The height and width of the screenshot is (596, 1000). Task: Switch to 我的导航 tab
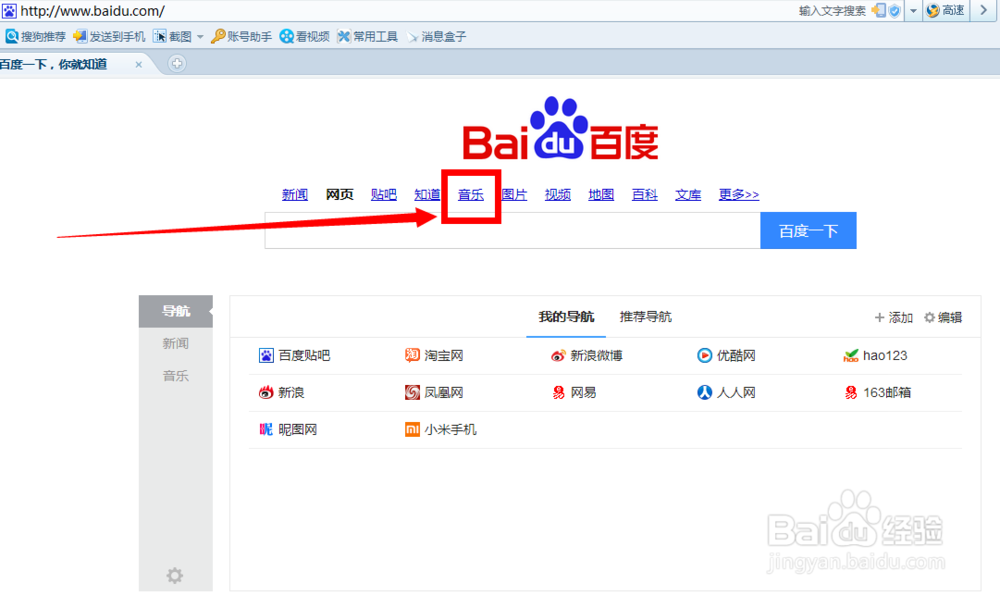(x=566, y=317)
